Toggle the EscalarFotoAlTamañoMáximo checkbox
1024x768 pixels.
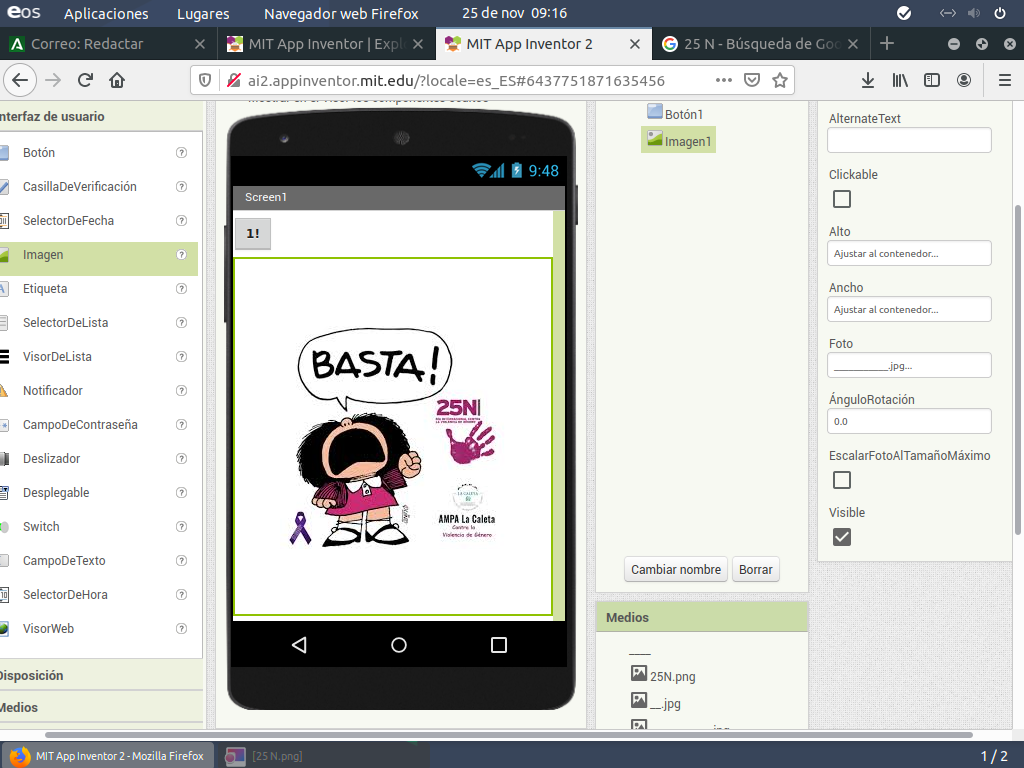click(x=842, y=480)
